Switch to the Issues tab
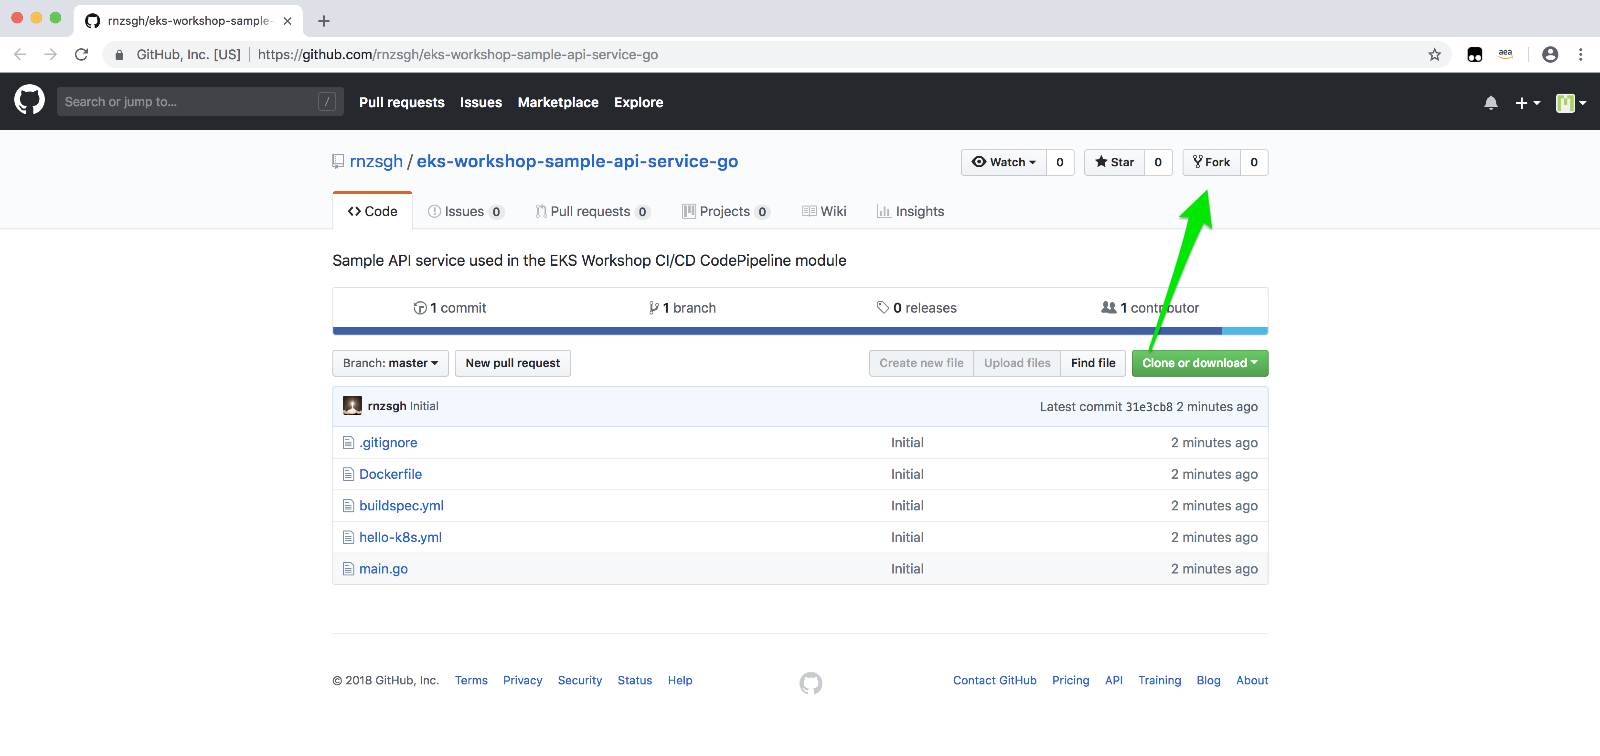The image size is (1600, 756). click(x=465, y=211)
